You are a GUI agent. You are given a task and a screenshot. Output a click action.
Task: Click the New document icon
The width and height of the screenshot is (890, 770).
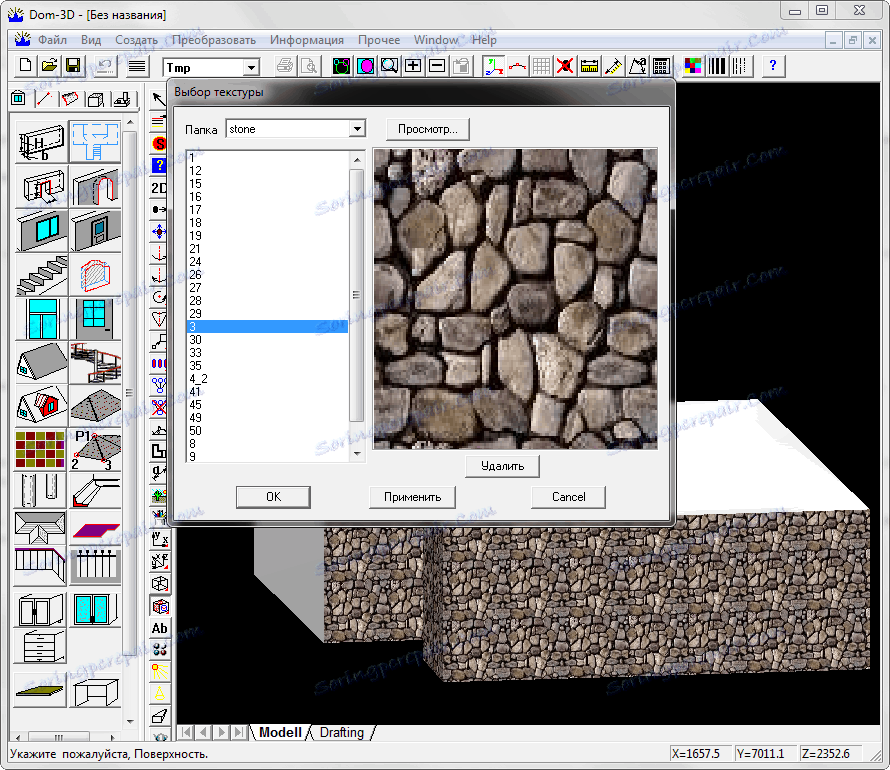point(25,66)
